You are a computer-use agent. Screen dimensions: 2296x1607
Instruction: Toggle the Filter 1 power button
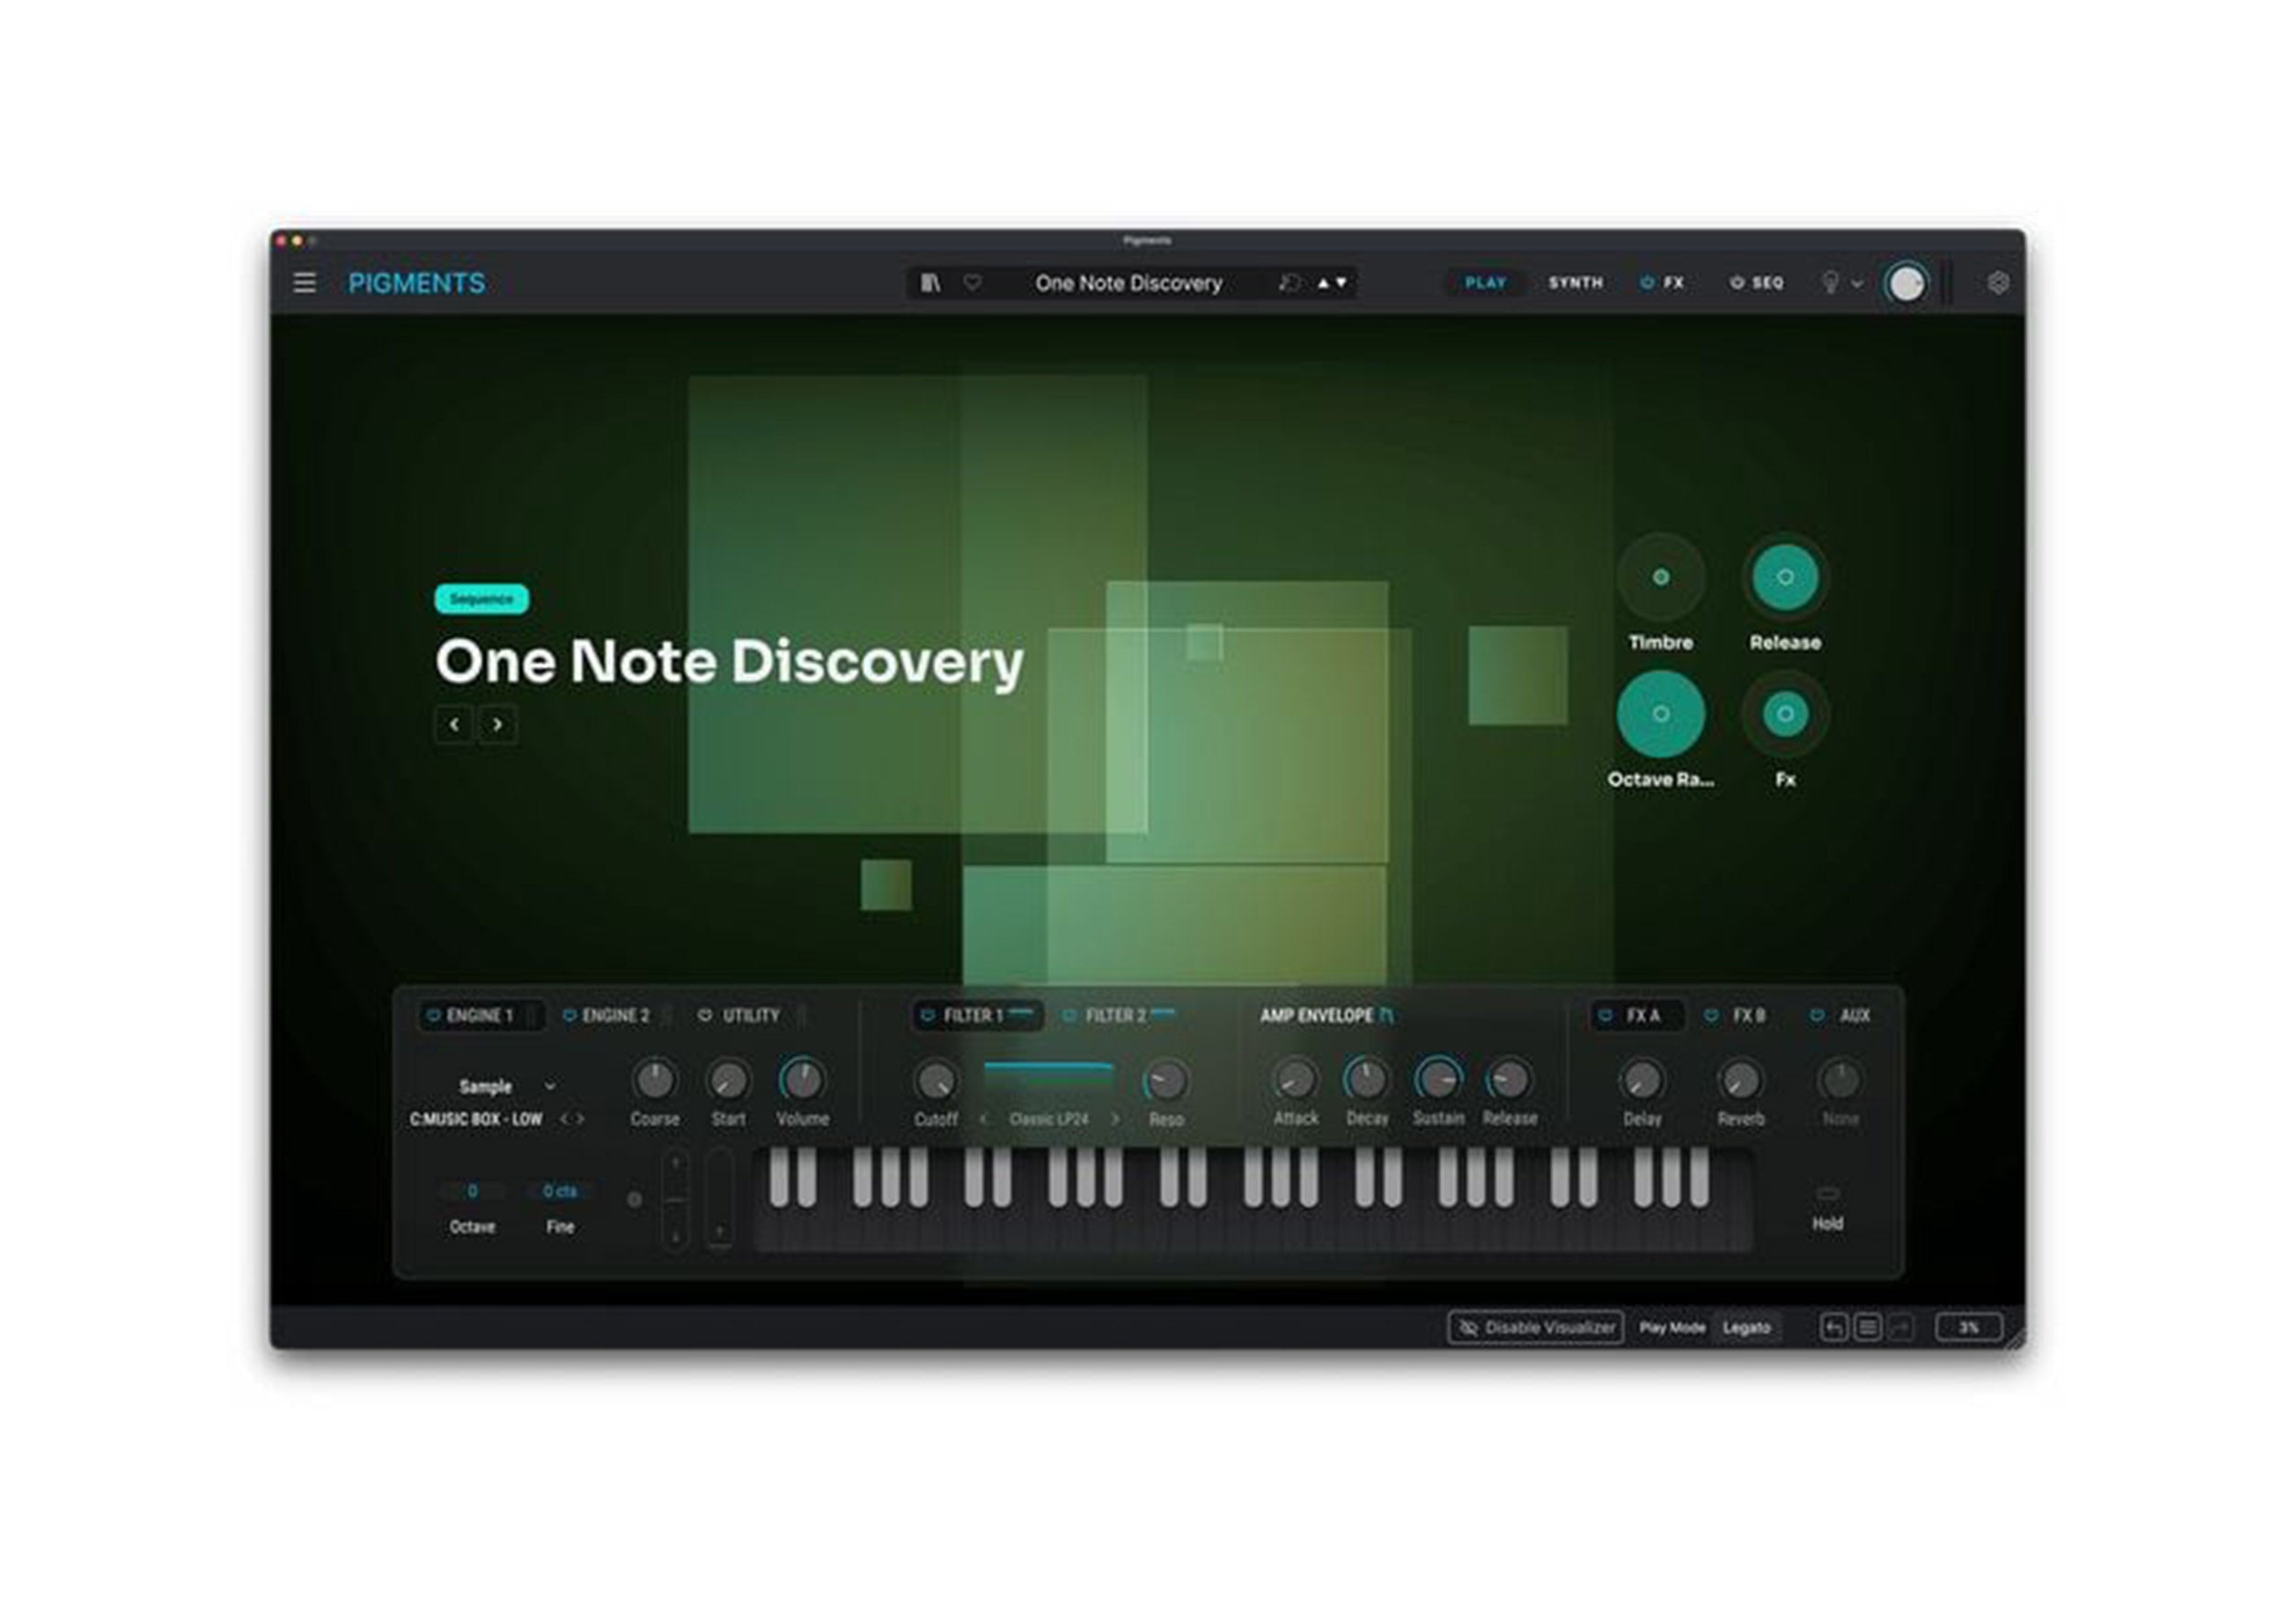[927, 1015]
